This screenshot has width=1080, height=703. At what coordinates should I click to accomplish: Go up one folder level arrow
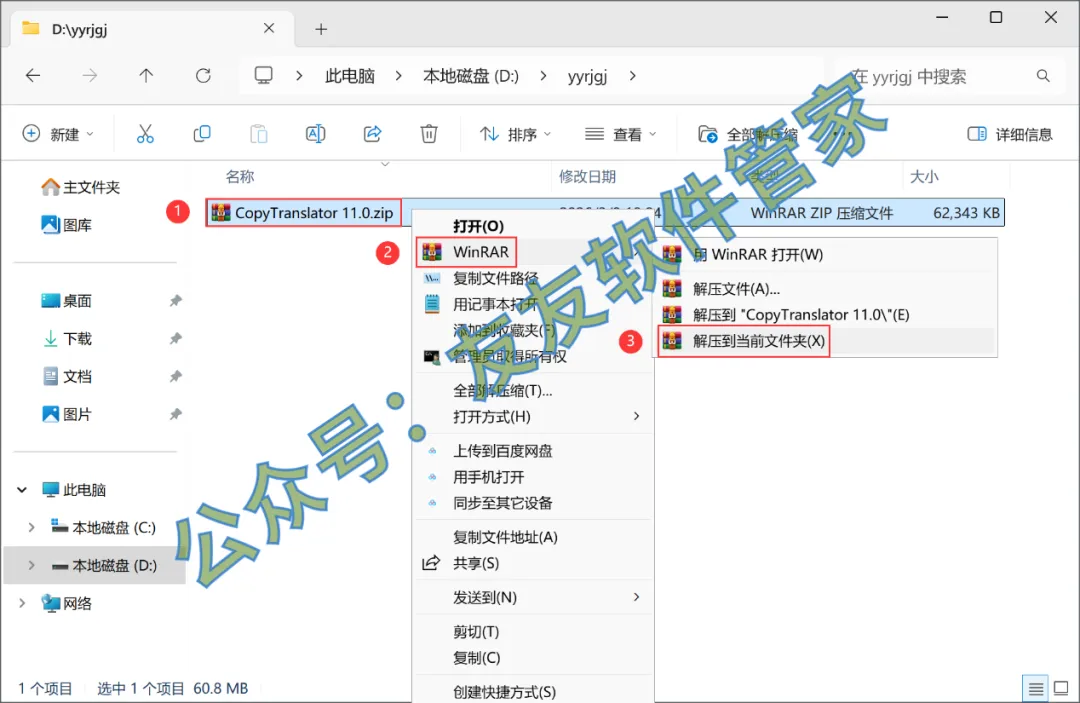[x=146, y=76]
